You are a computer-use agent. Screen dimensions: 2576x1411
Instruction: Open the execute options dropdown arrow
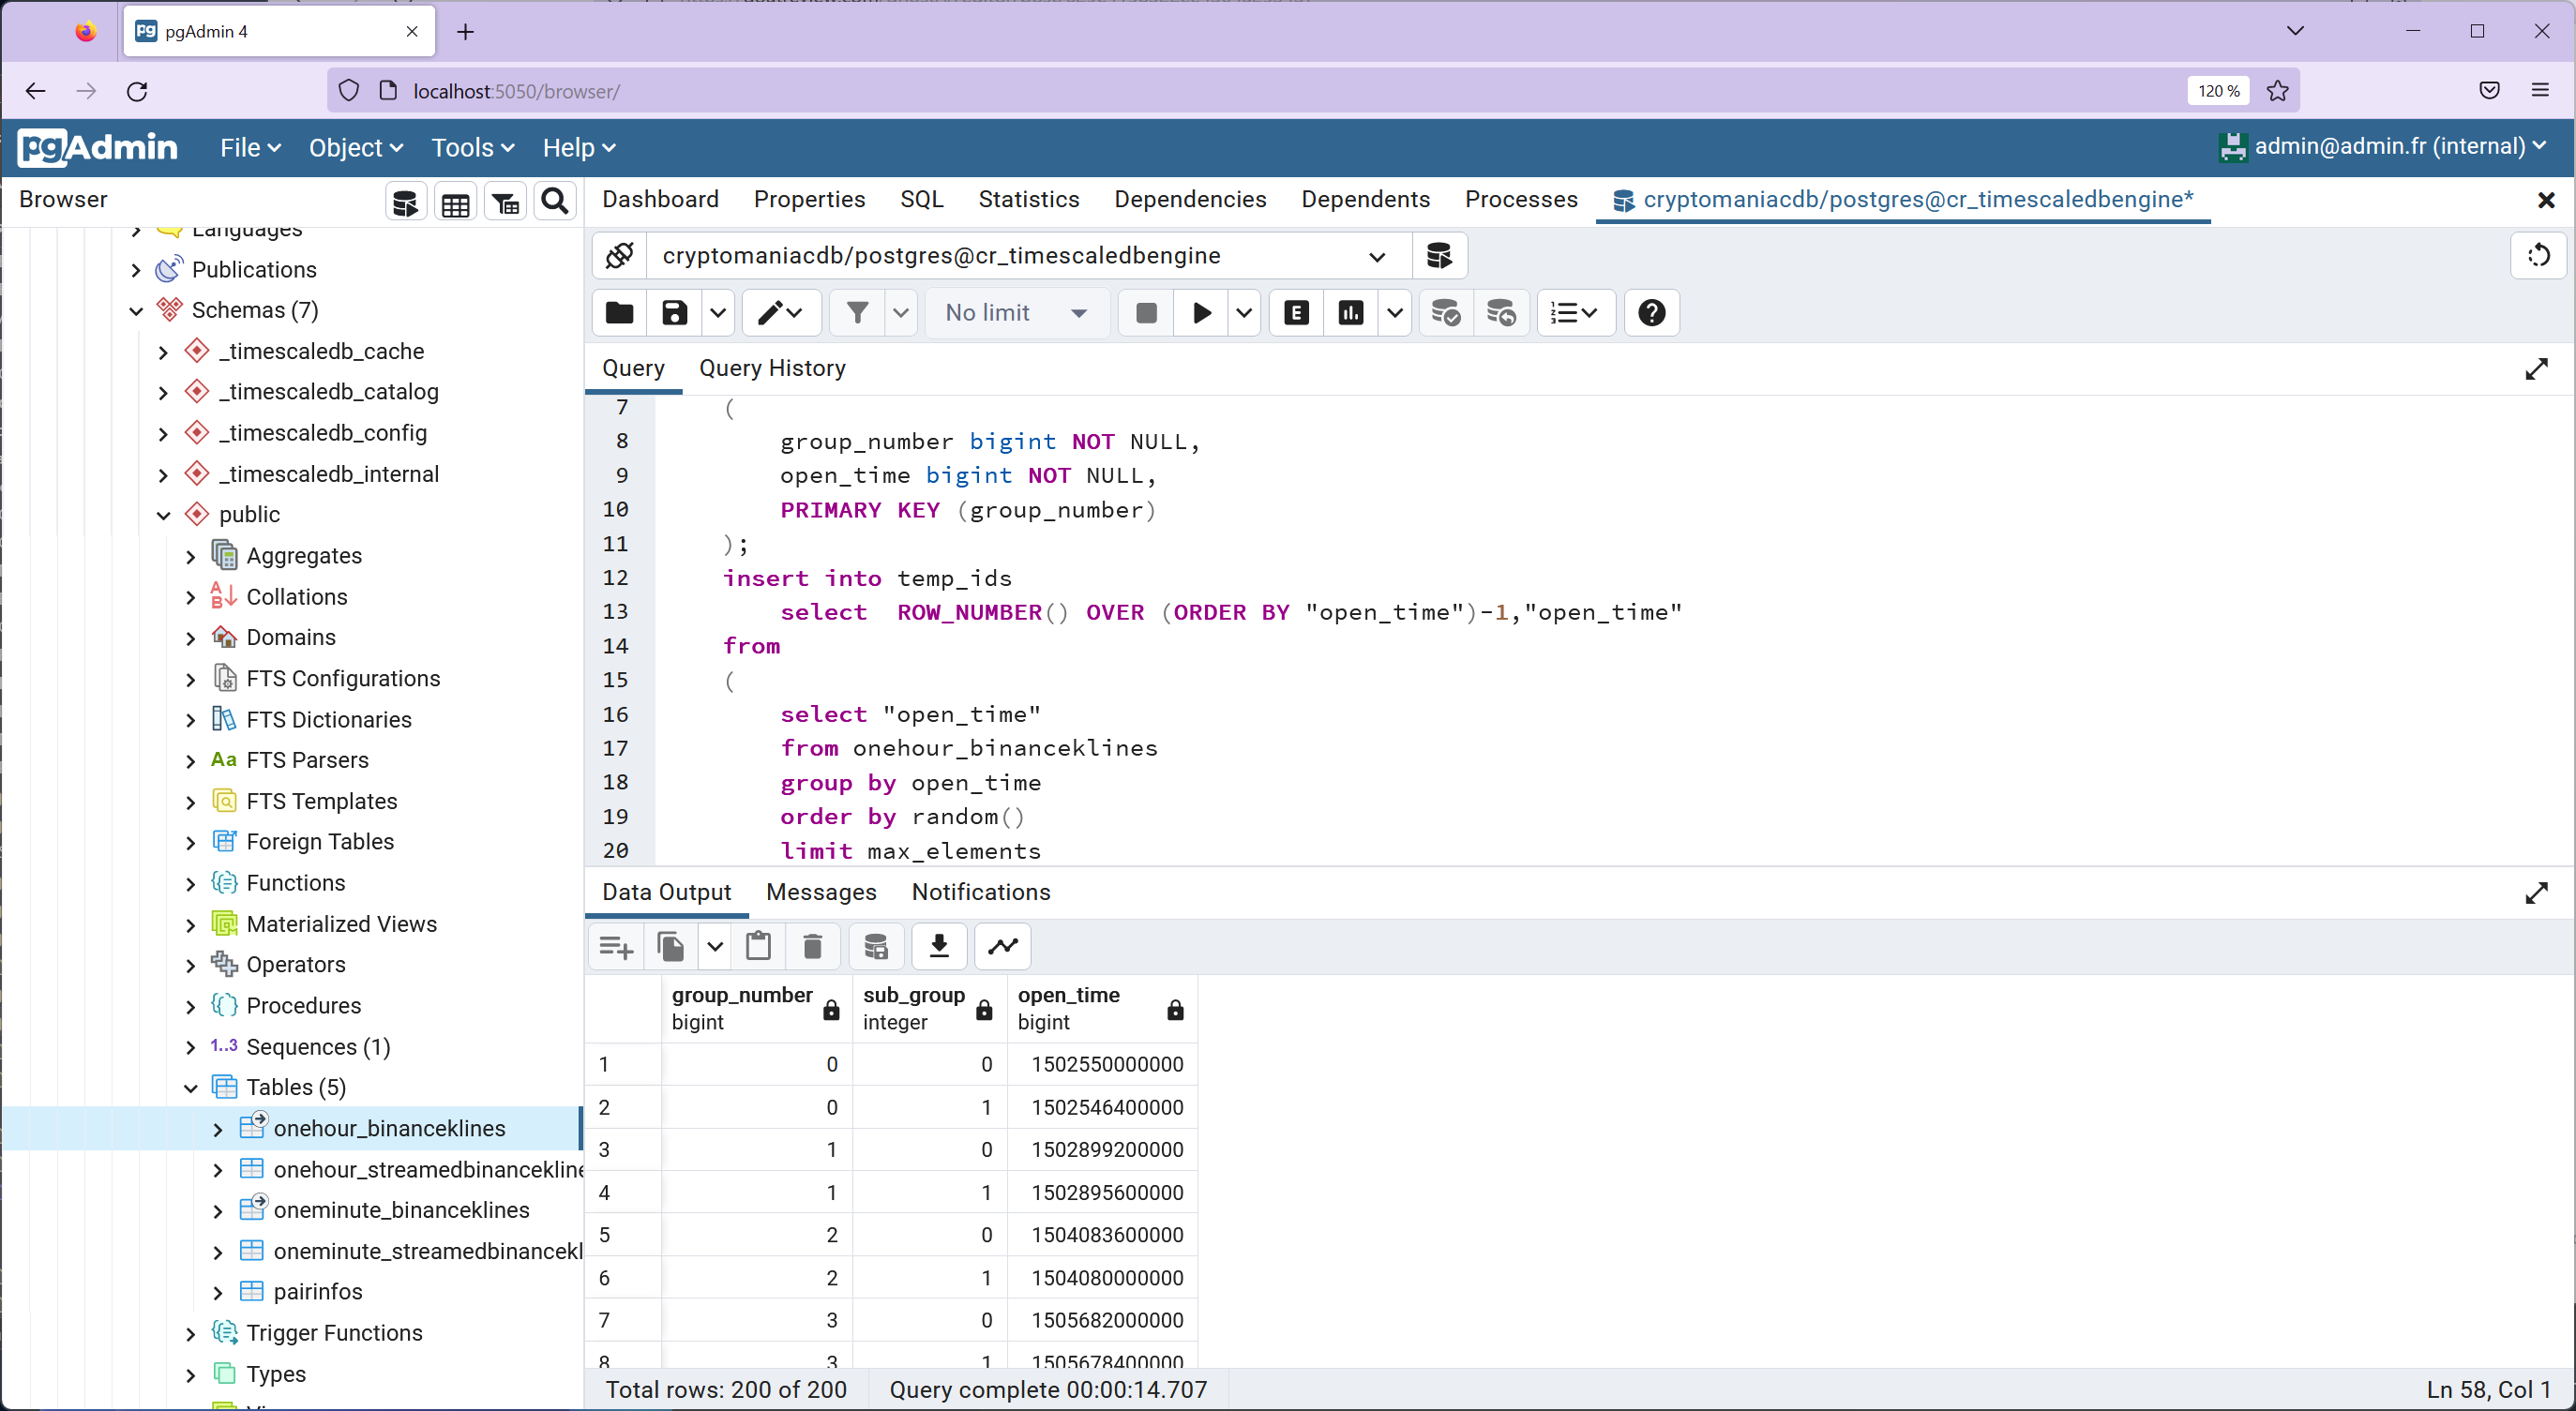(1244, 313)
